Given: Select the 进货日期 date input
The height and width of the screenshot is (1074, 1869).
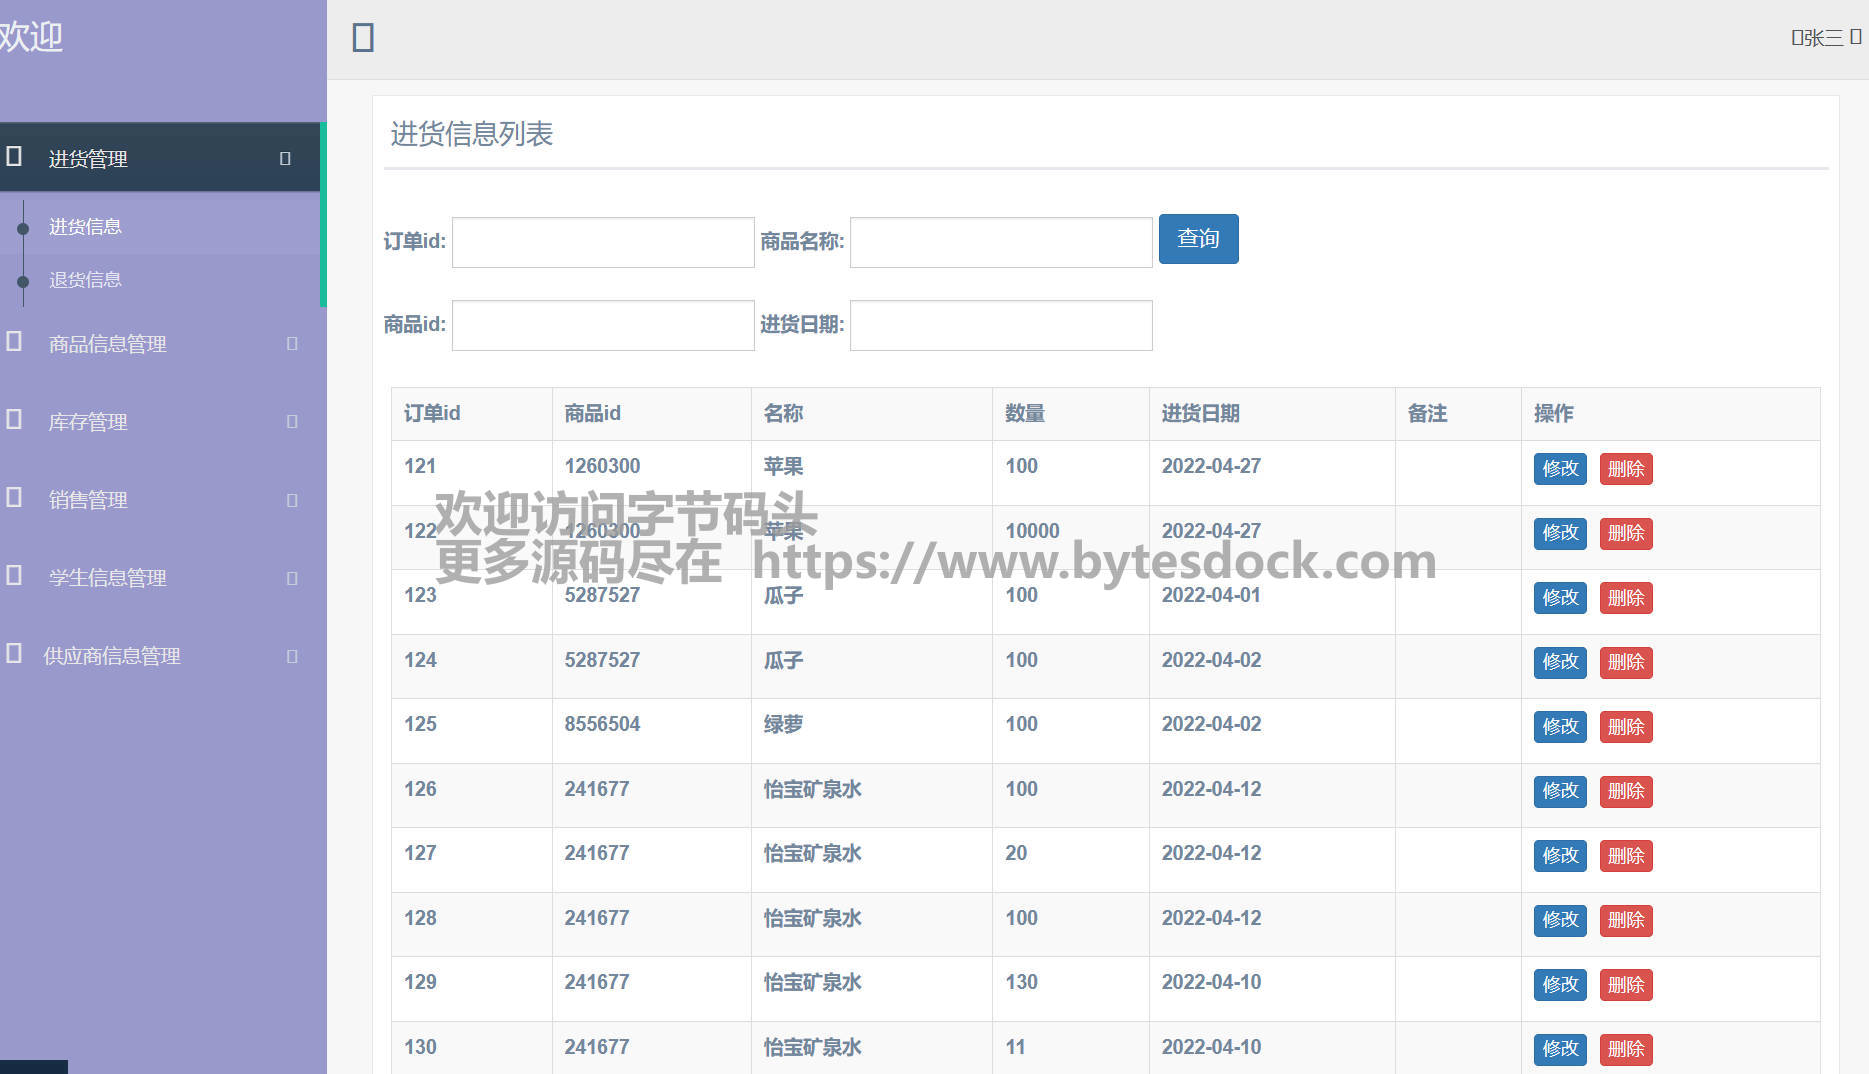Looking at the screenshot, I should (x=1000, y=325).
